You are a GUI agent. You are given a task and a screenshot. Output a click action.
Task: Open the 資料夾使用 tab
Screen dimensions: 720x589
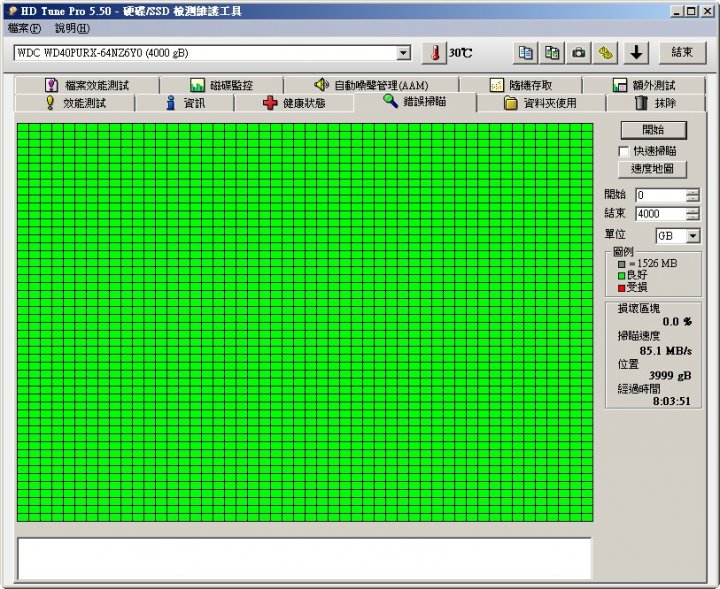tap(541, 103)
